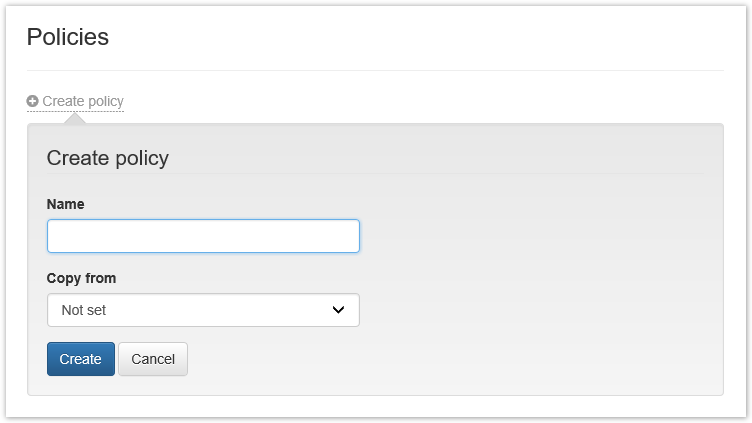Click the divider line below Policies heading
The height and width of the screenshot is (423, 752).
click(375, 70)
